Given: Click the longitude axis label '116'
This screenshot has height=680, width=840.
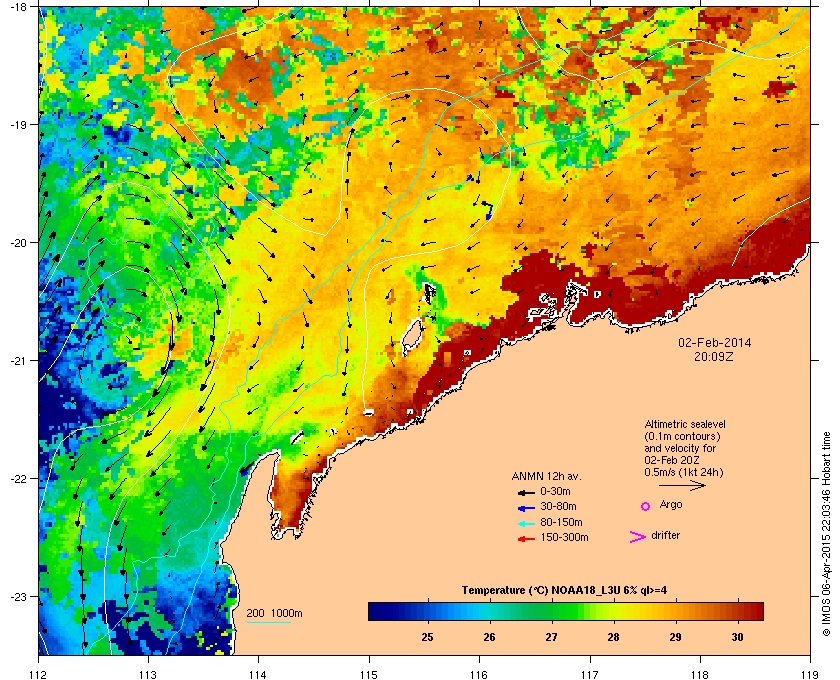Looking at the screenshot, I should [479, 675].
